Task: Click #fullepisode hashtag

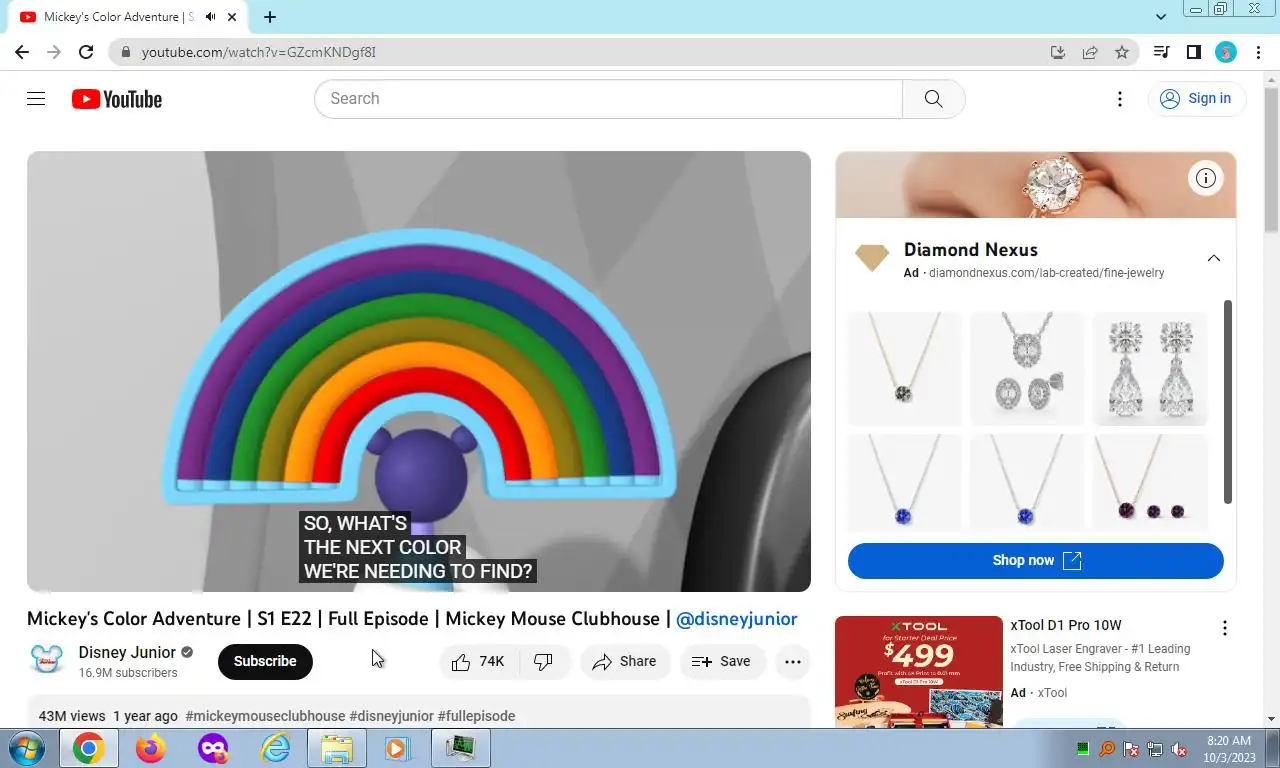Action: 476,716
